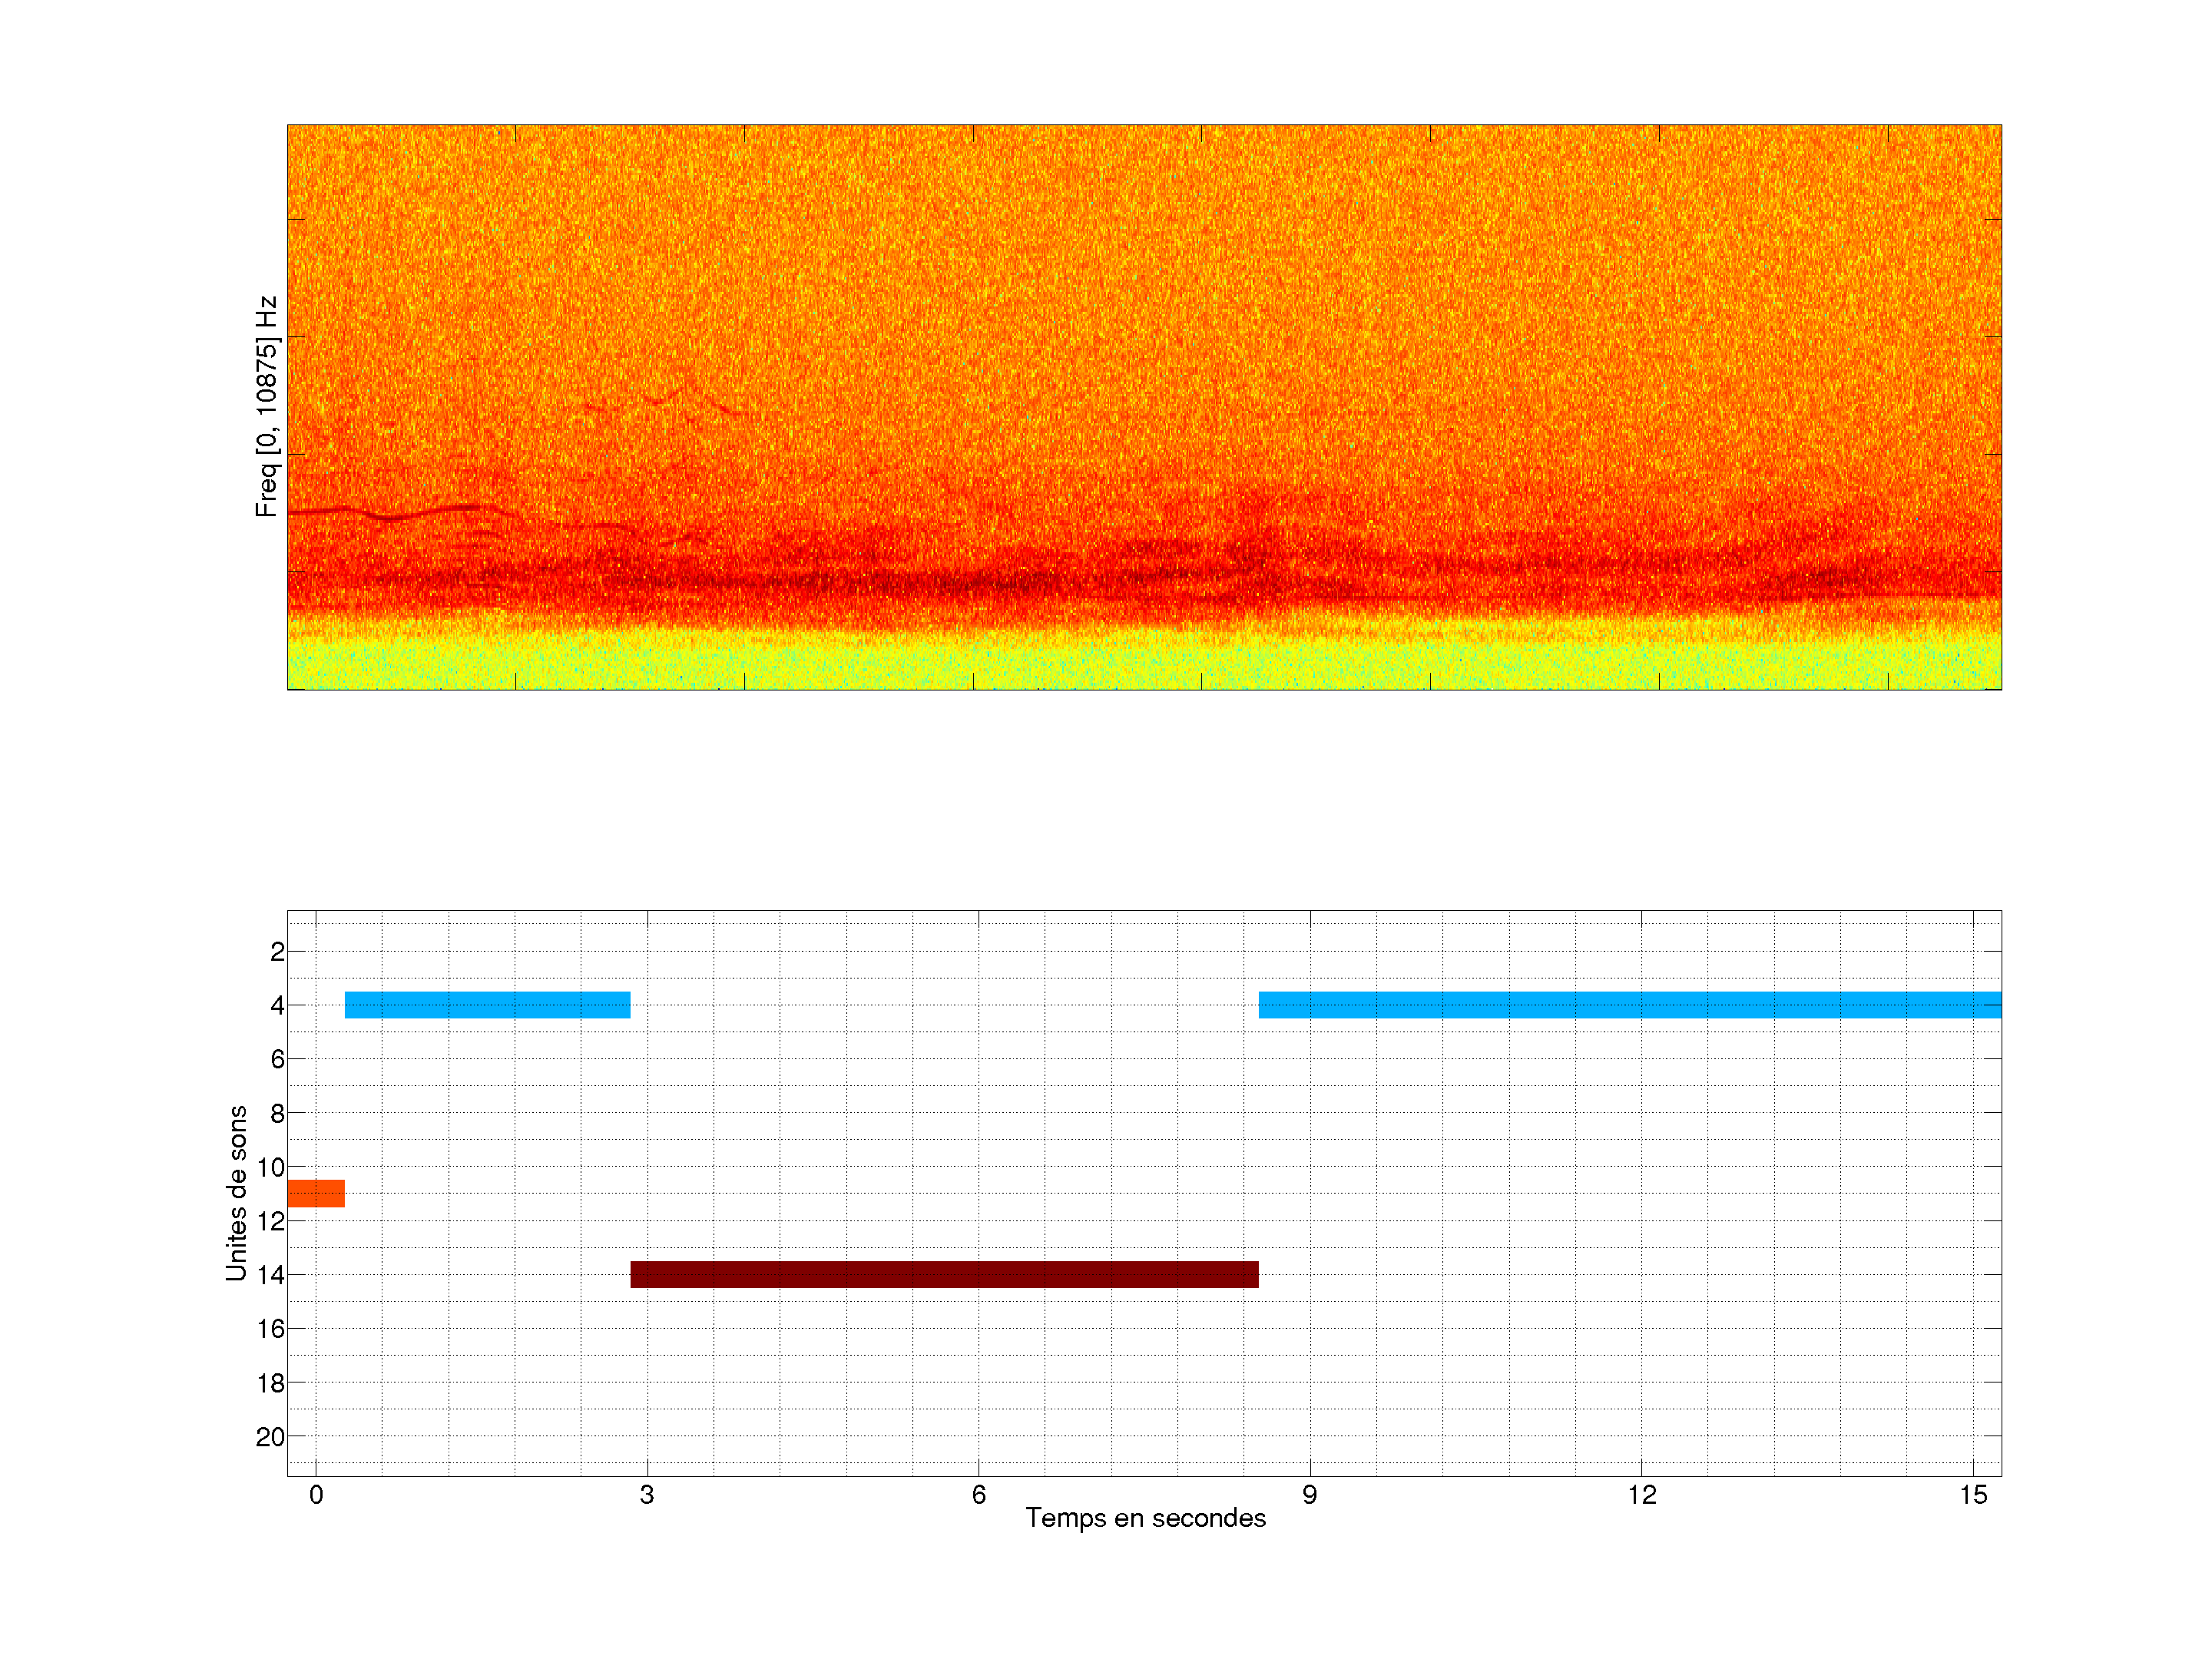Screen dimensions: 2212x1659
Task: Click the 'Temps en secondes' axis label
Action: pyautogui.click(x=1145, y=1518)
